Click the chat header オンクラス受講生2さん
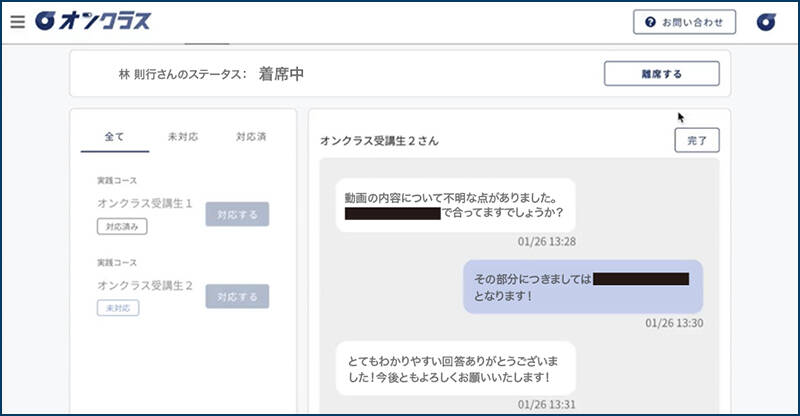The height and width of the screenshot is (416, 800). pyautogui.click(x=379, y=141)
